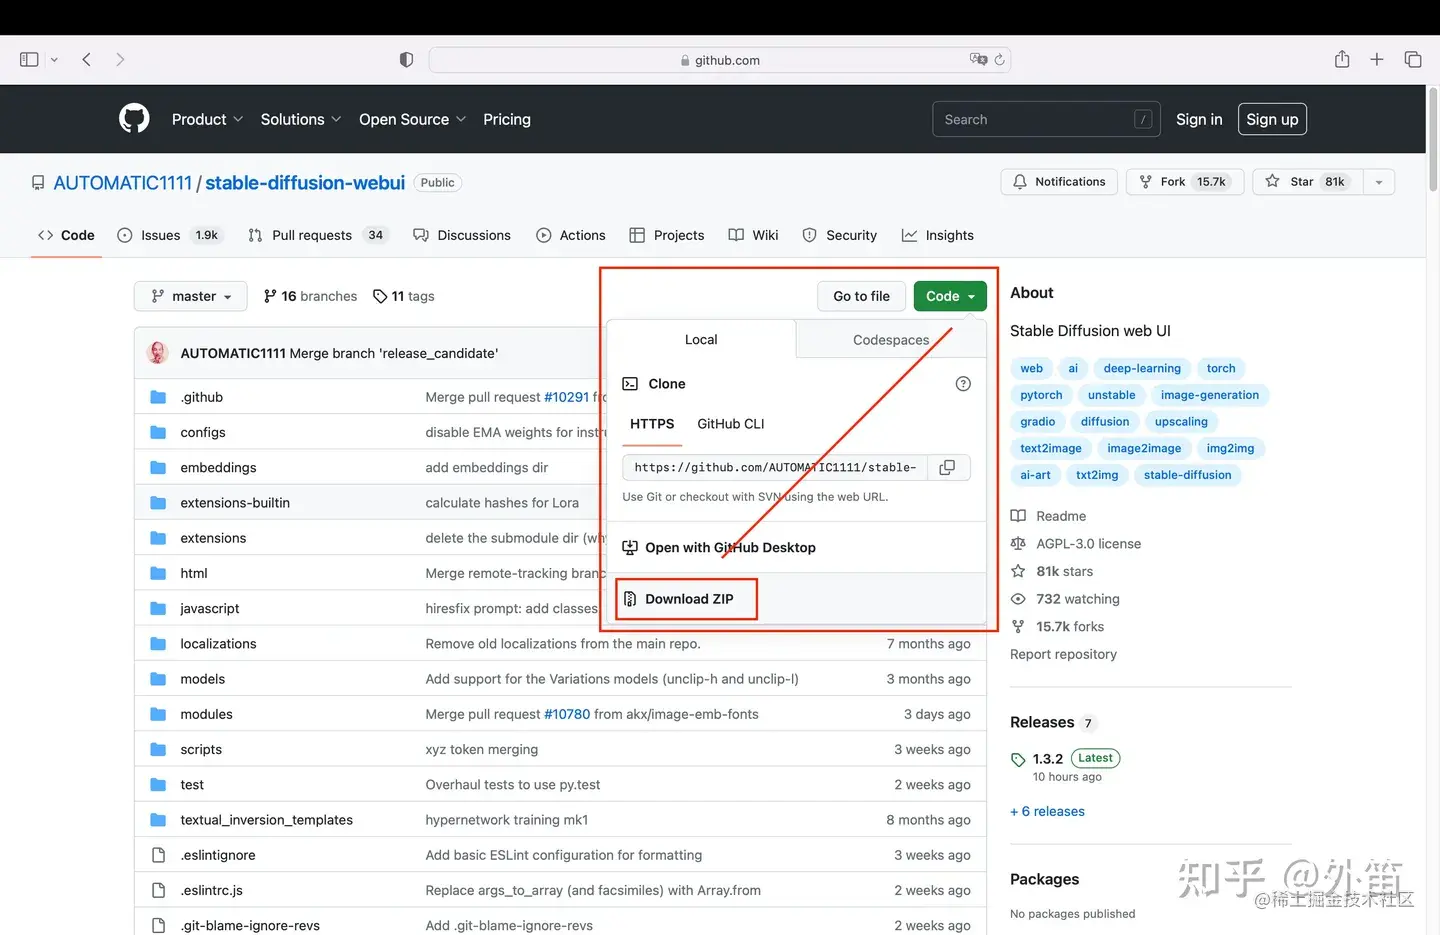Select the GitHub CLI clone tab

(731, 424)
